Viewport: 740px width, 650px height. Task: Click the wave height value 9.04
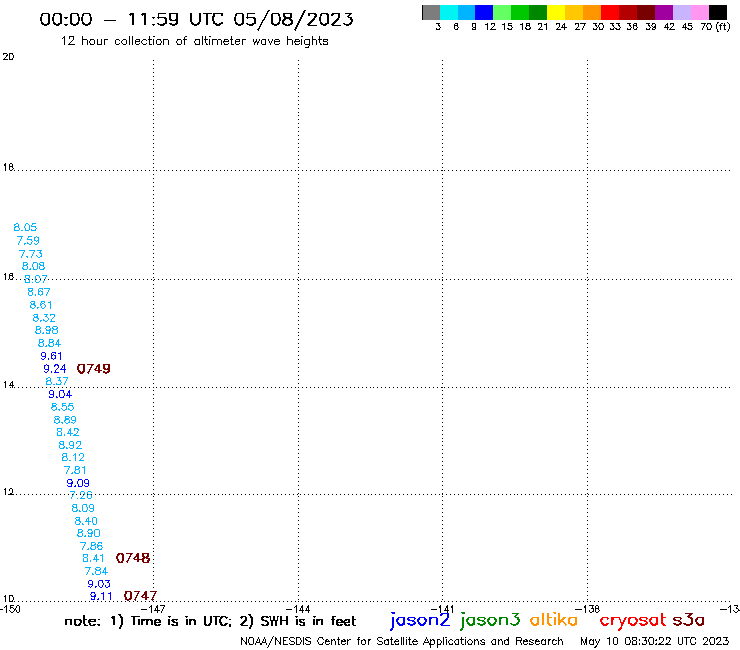[x=60, y=394]
